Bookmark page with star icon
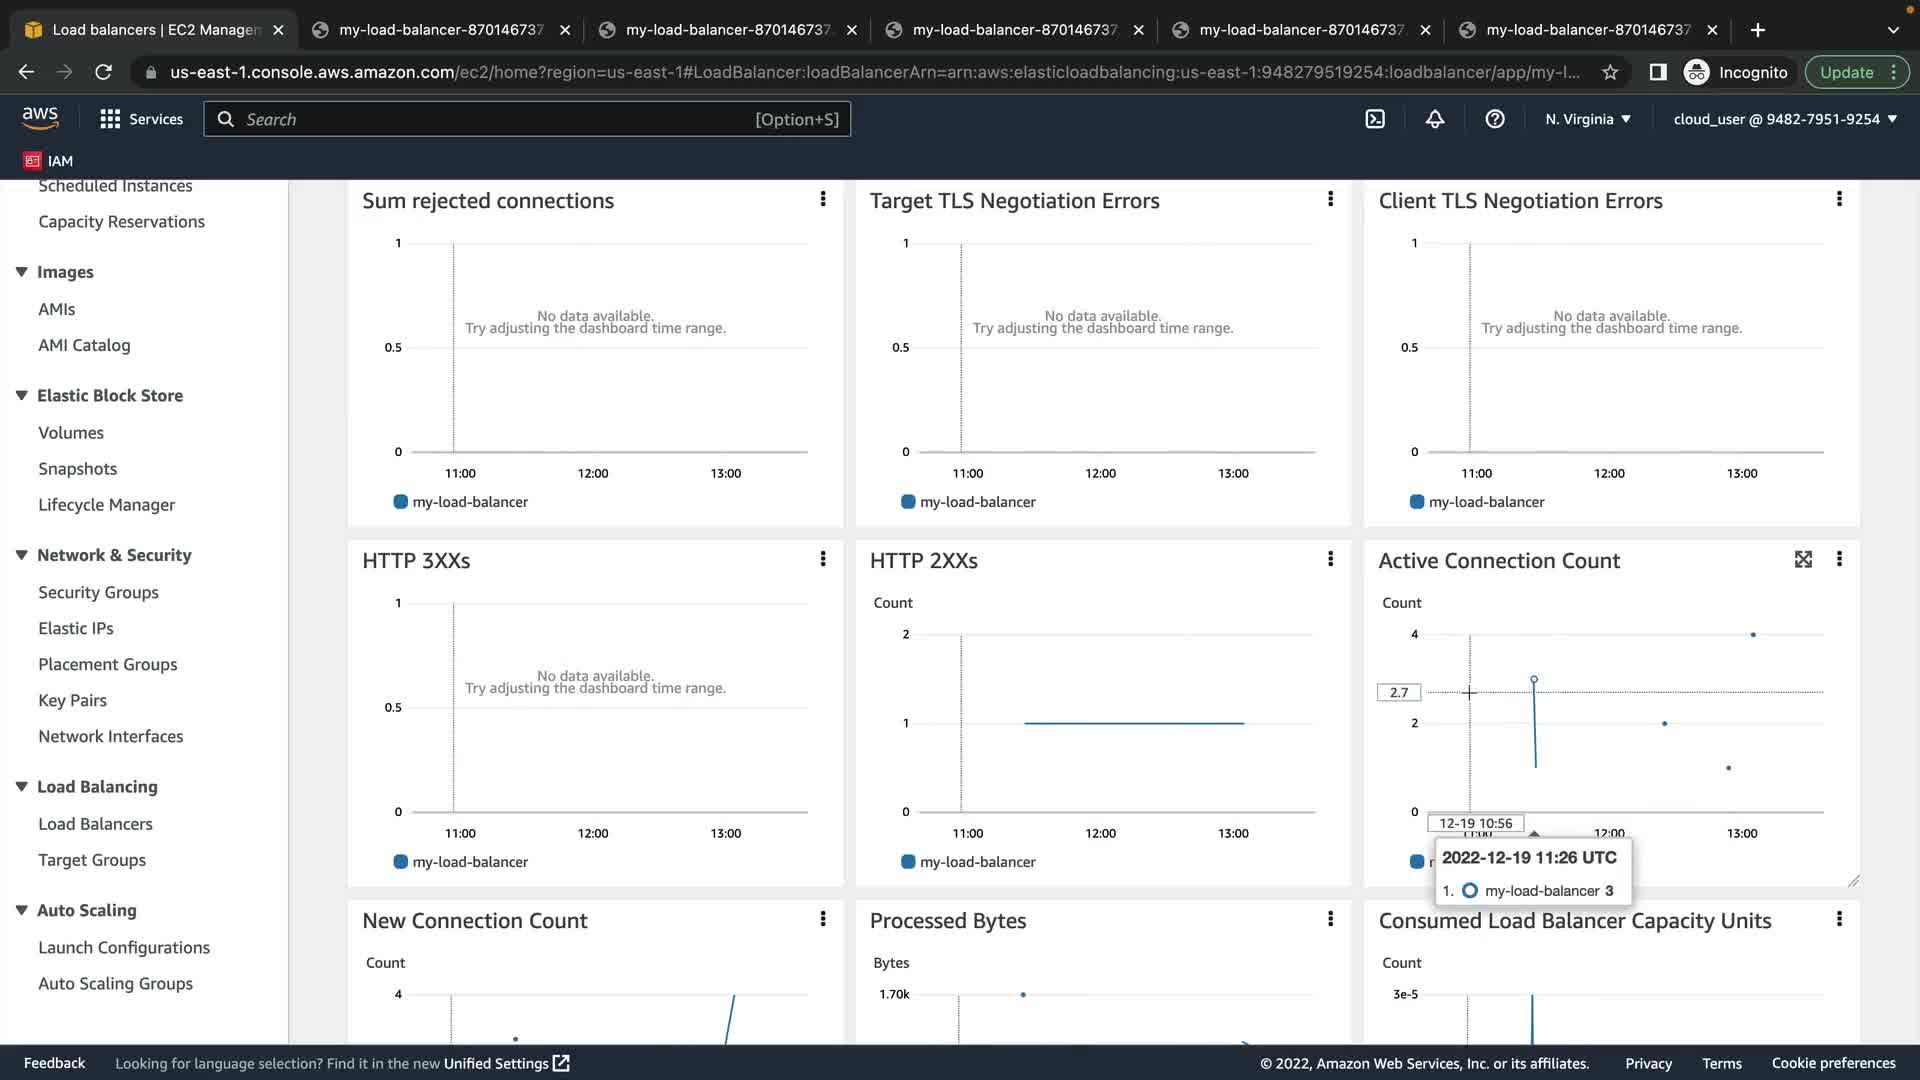1920x1080 pixels. coord(1610,72)
